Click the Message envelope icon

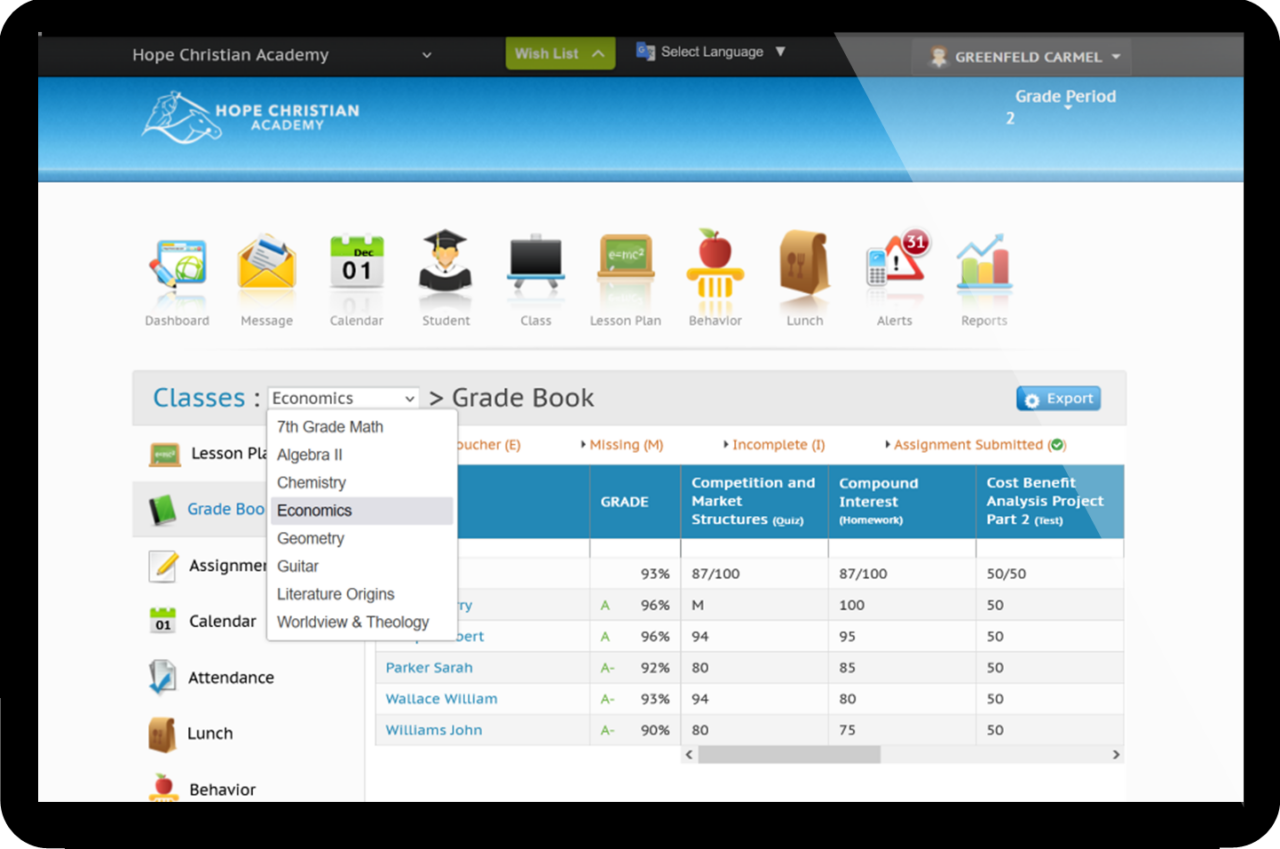point(266,267)
